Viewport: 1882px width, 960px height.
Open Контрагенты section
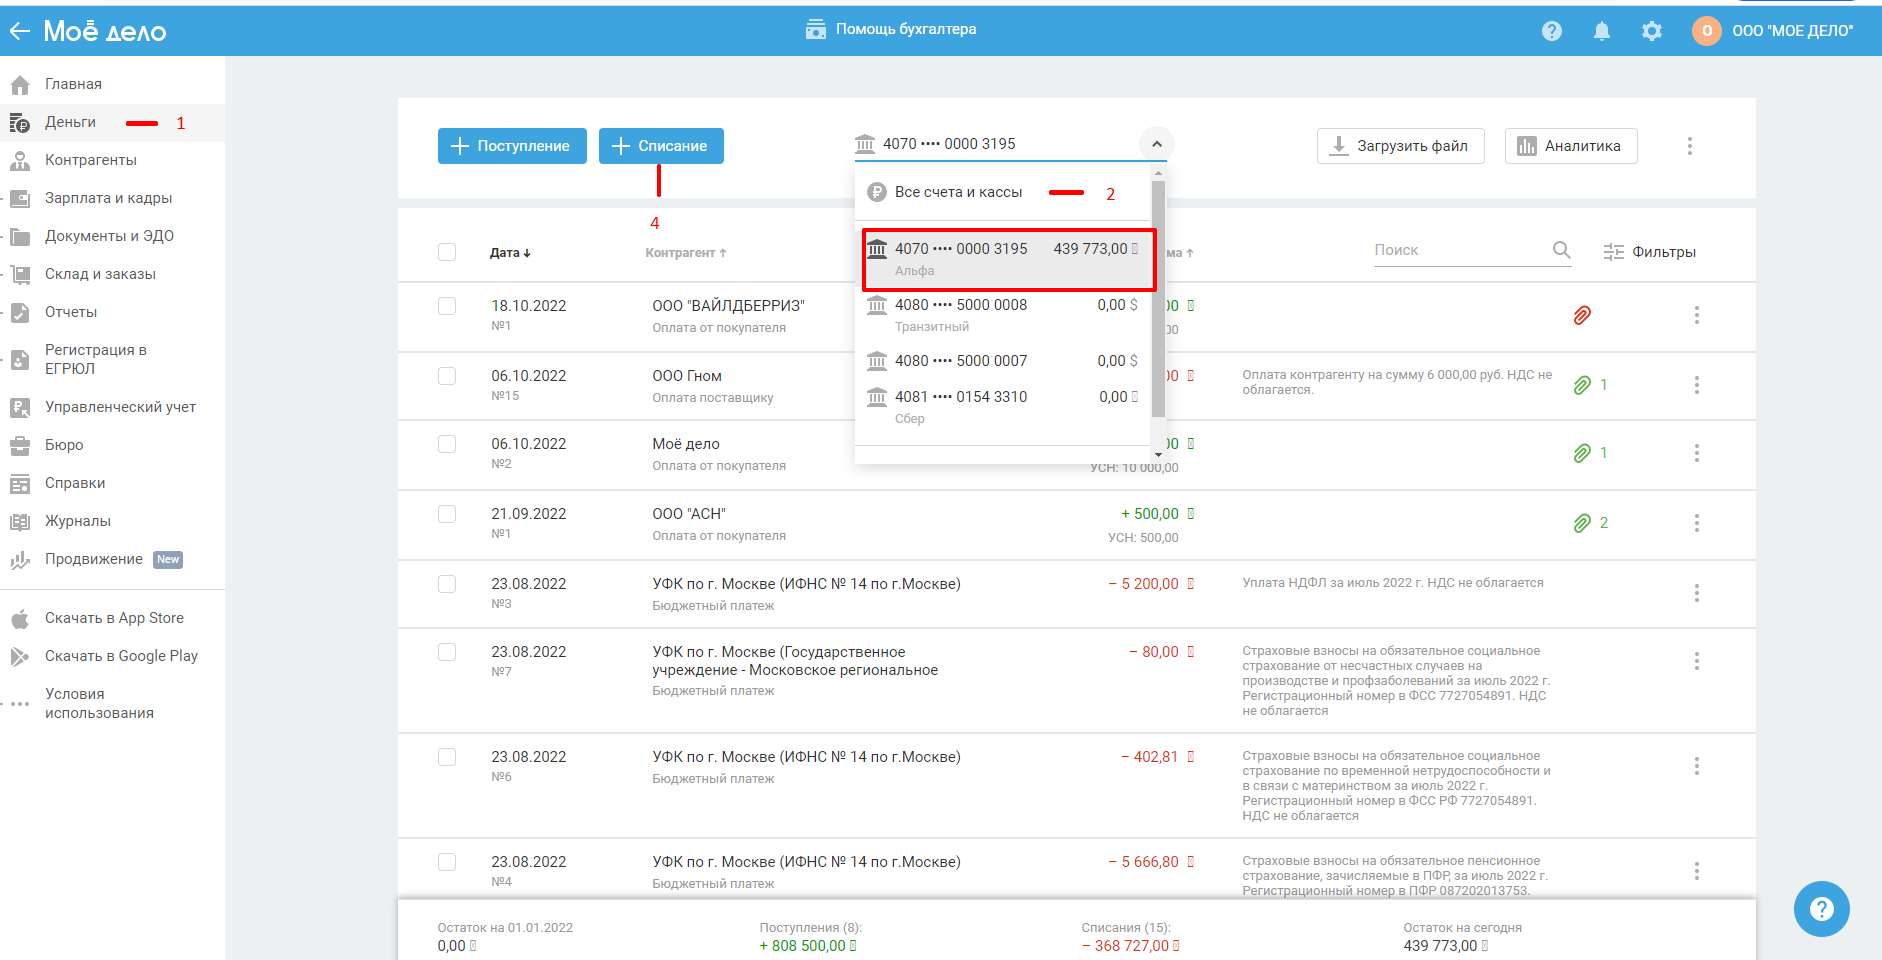pos(90,160)
